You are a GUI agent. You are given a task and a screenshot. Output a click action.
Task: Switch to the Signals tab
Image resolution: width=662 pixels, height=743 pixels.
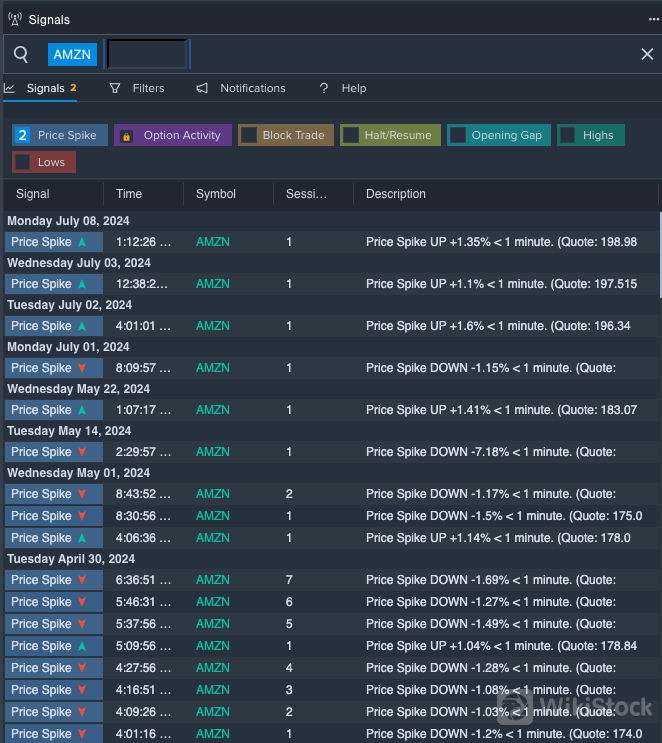45,88
